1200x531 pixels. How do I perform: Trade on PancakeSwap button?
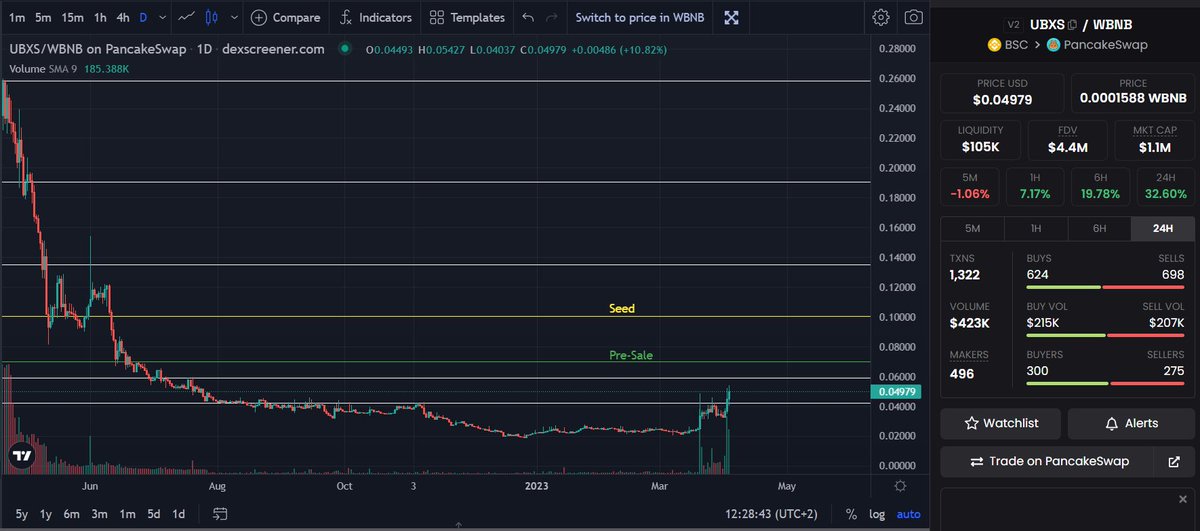tap(1049, 461)
